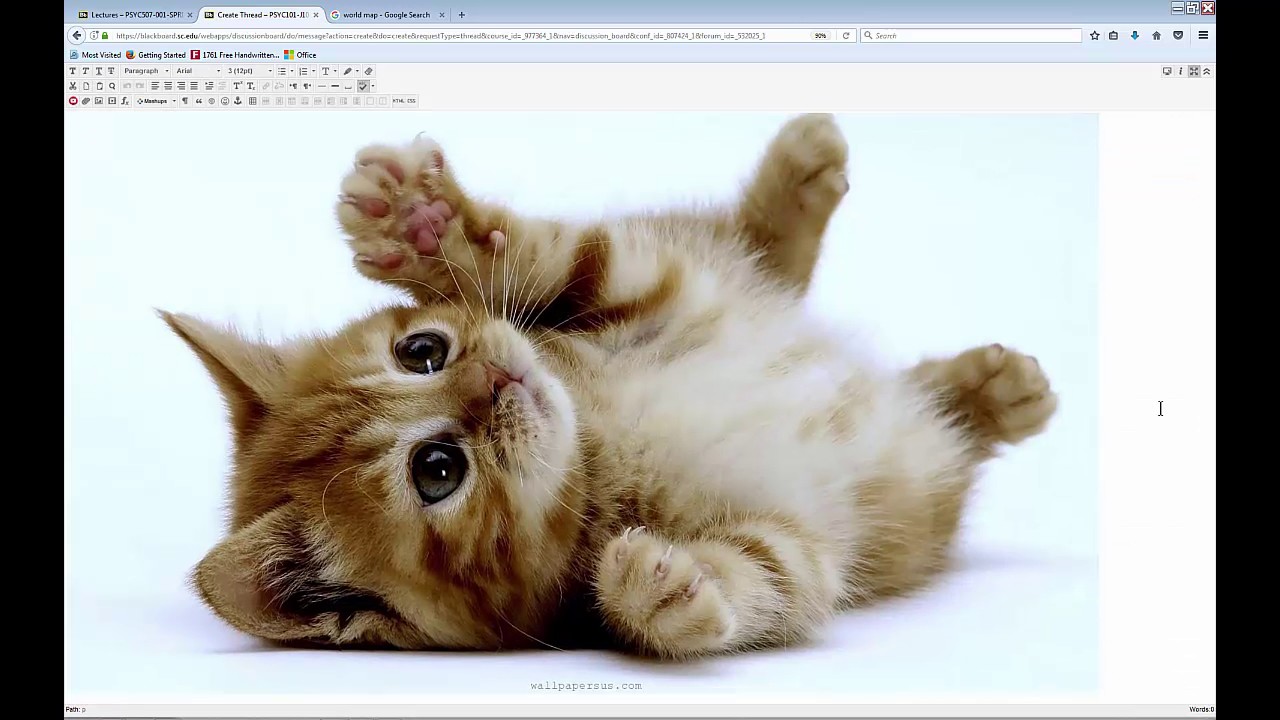1280x720 pixels.
Task: Toggle italic text formatting in editor
Action: pyautogui.click(x=85, y=71)
